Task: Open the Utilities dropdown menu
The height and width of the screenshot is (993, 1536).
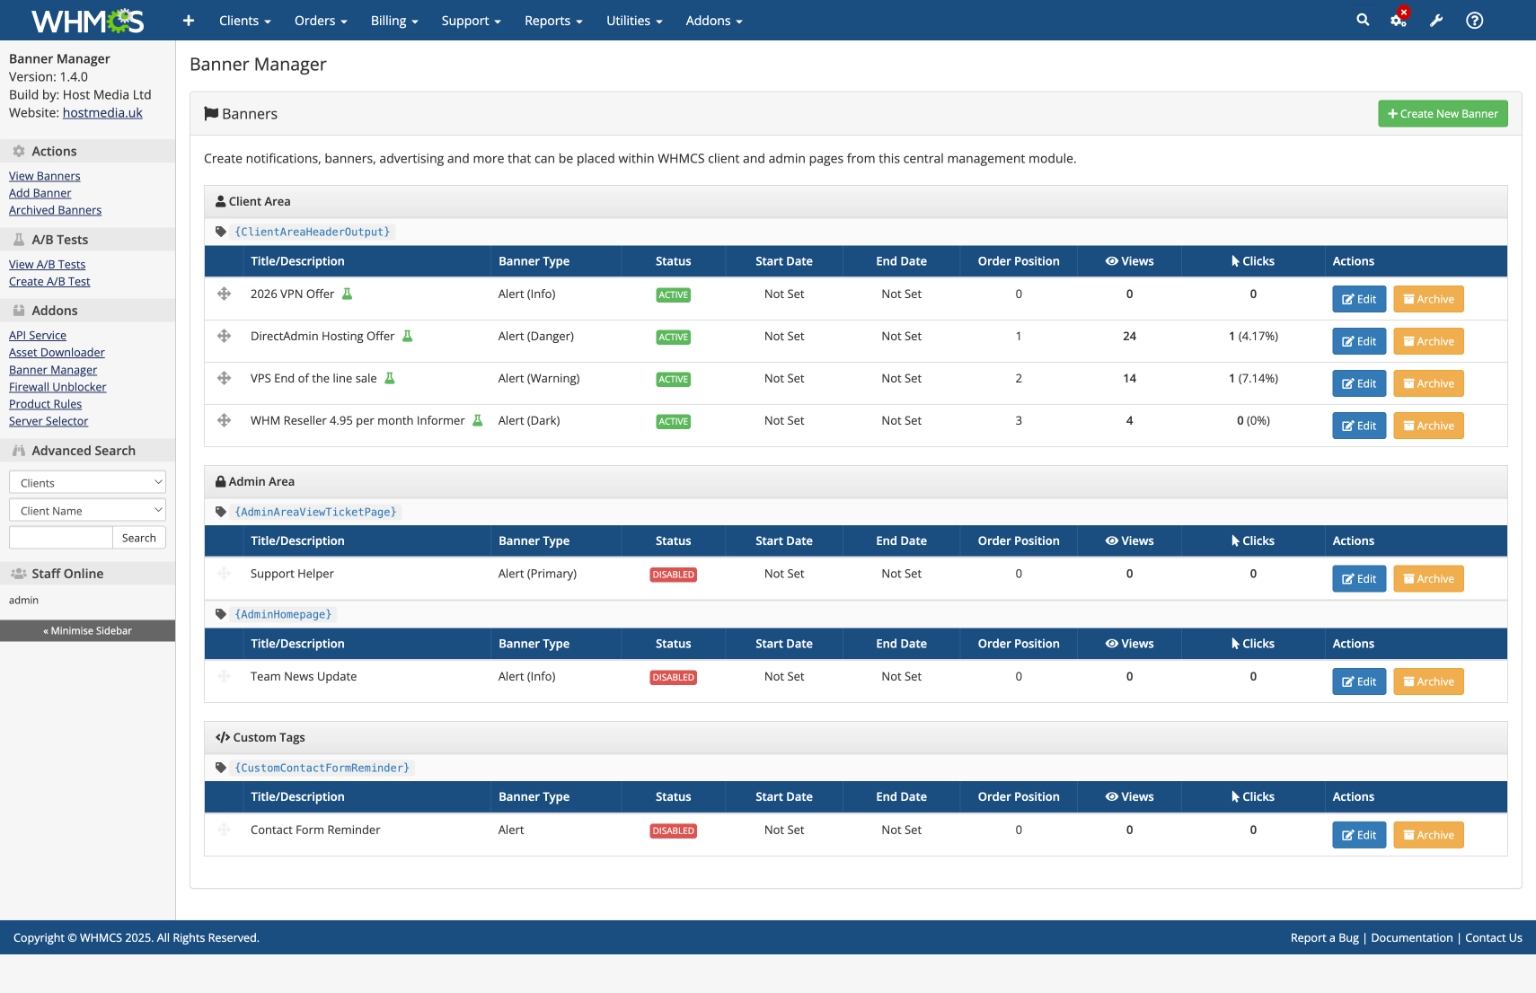Action: 633,20
